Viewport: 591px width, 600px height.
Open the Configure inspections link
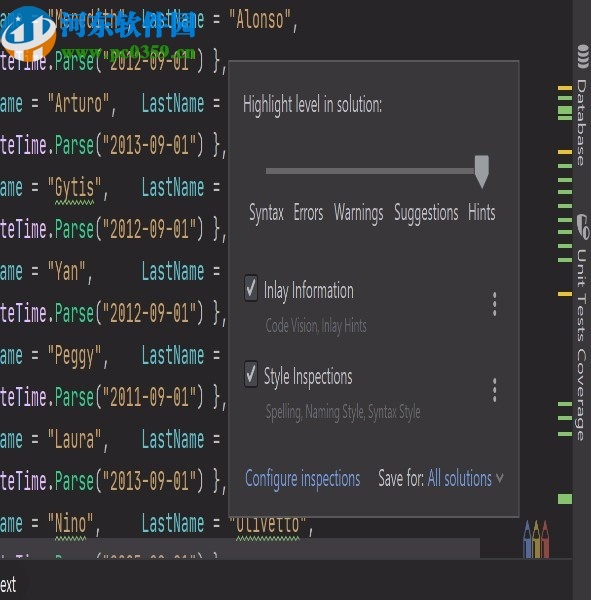302,479
